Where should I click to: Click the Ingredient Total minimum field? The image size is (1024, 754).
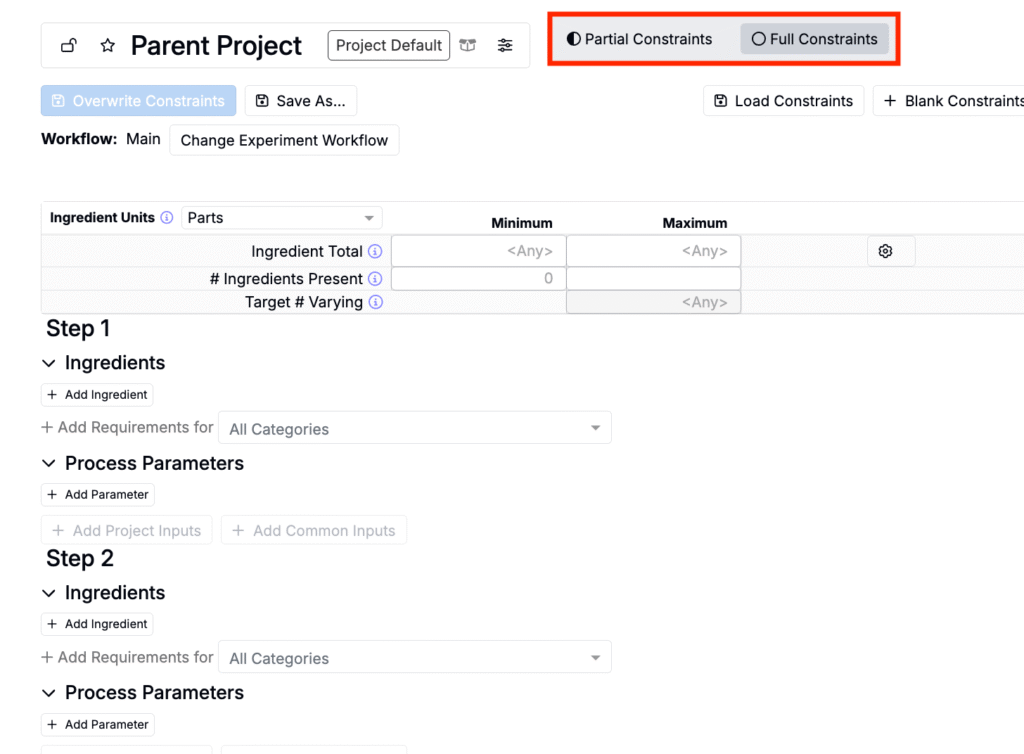(478, 251)
